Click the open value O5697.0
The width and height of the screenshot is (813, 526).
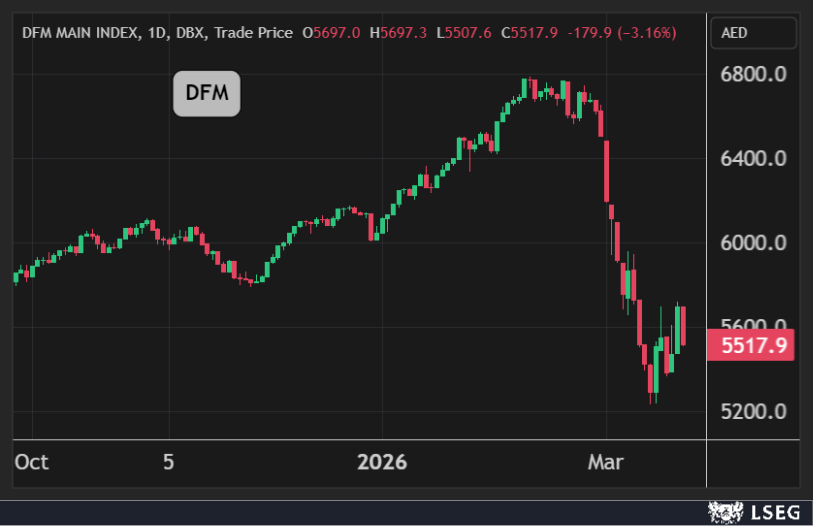point(336,33)
